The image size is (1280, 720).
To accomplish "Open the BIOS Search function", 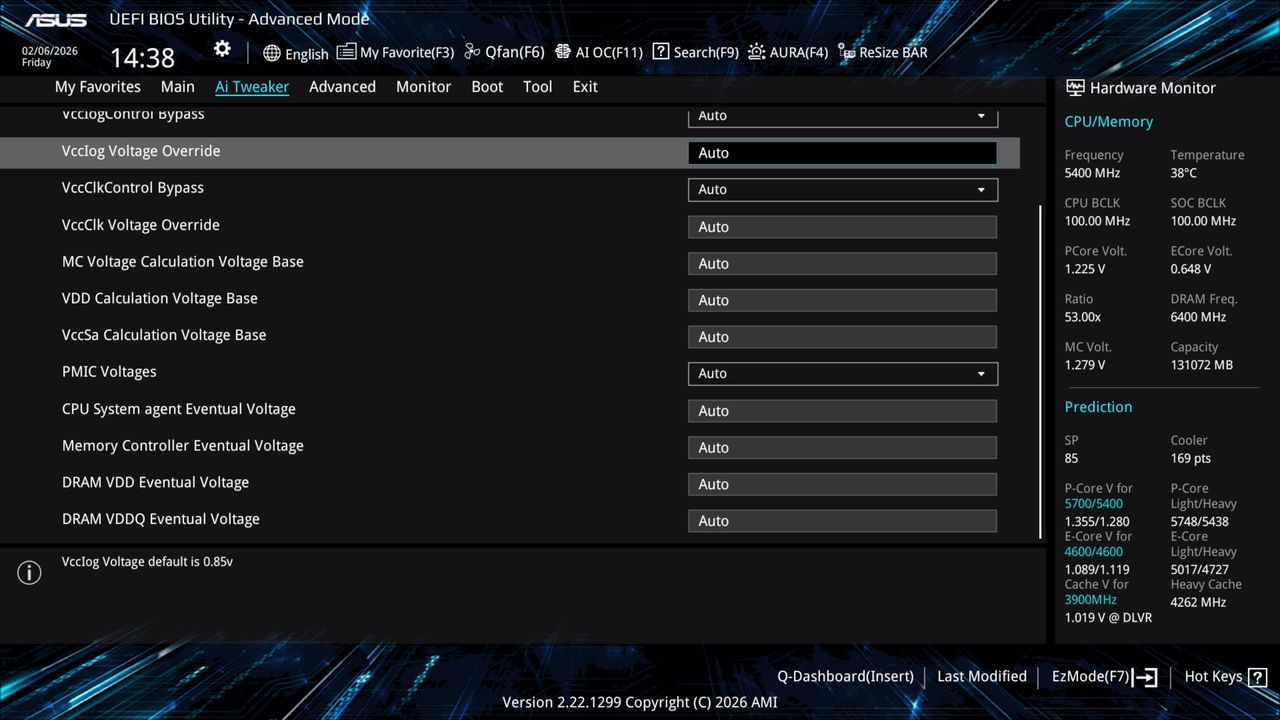I will pos(695,52).
